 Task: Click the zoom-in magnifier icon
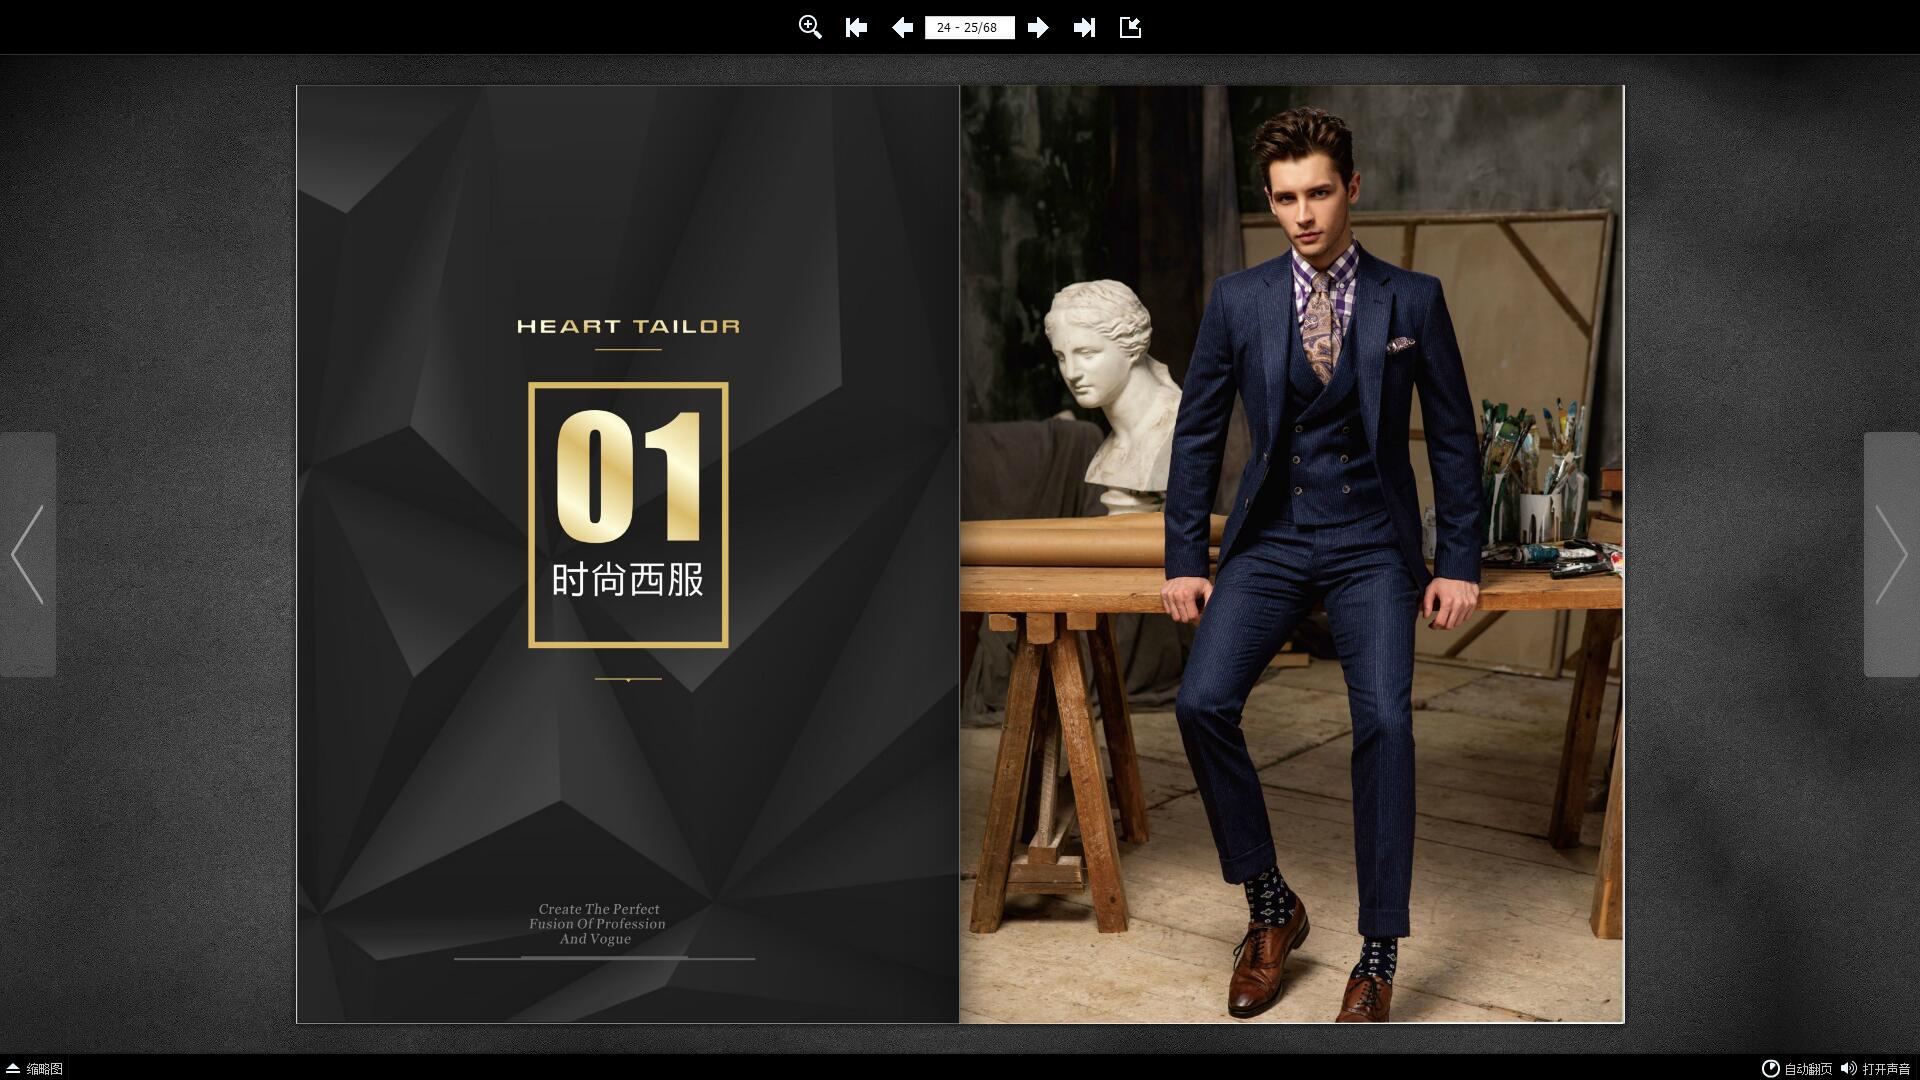pos(810,27)
